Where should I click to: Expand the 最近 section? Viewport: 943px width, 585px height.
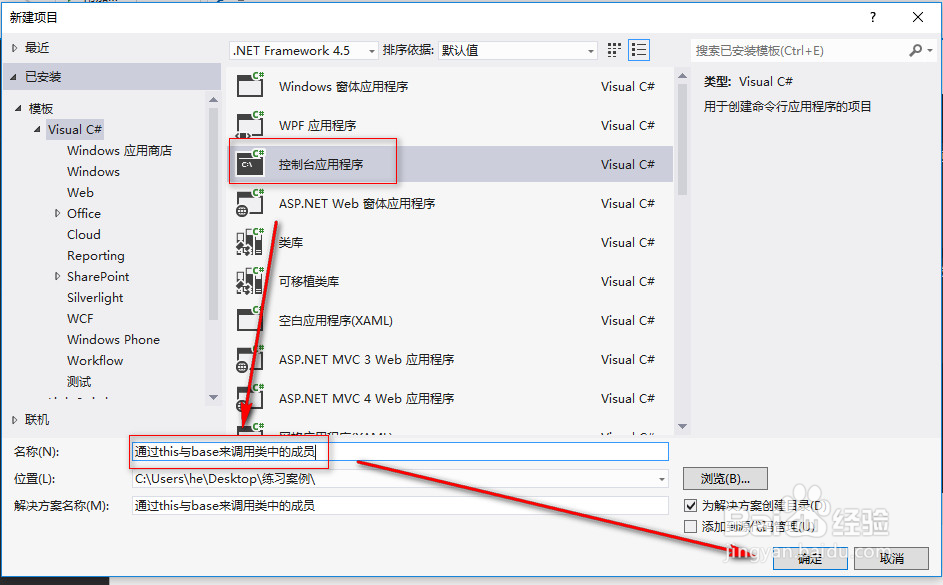tap(15, 47)
